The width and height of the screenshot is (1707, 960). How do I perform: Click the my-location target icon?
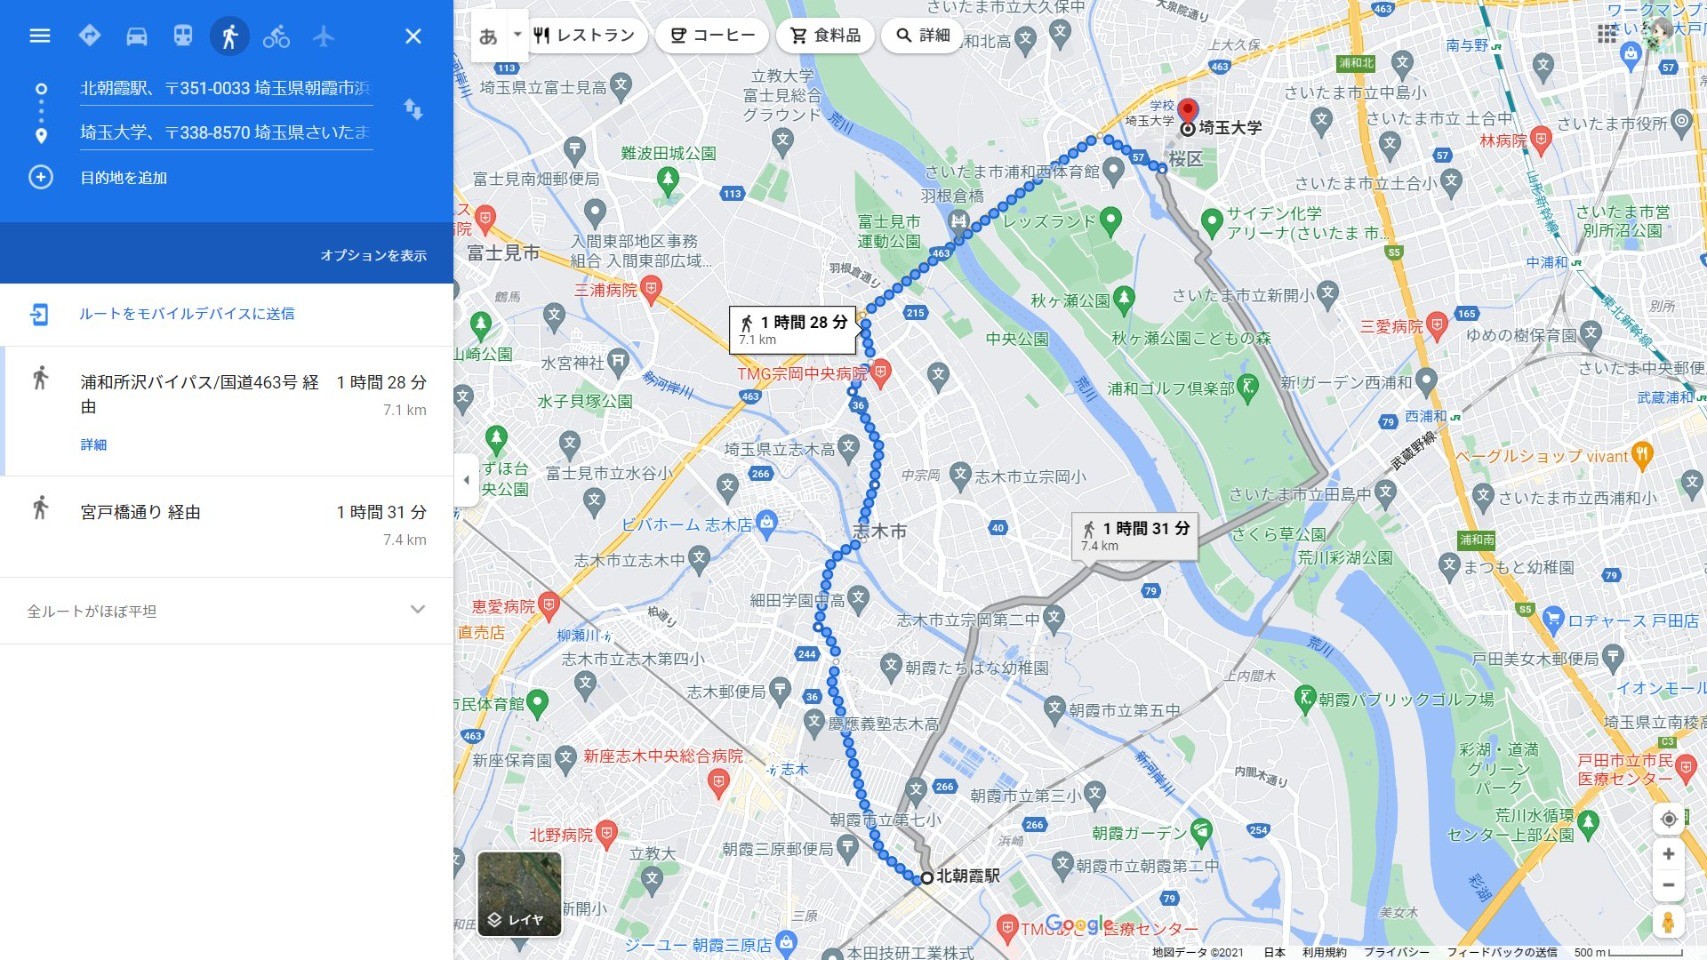click(x=1668, y=819)
